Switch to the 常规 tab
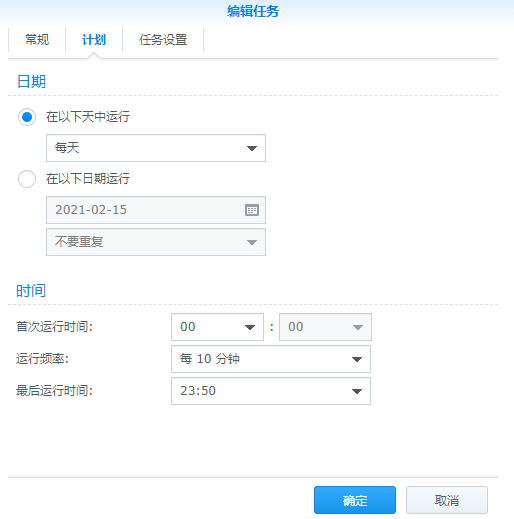The width and height of the screenshot is (514, 519). click(37, 40)
